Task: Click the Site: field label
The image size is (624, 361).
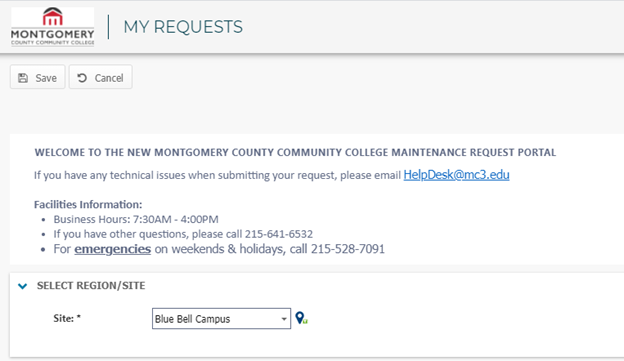Action: 67,318
